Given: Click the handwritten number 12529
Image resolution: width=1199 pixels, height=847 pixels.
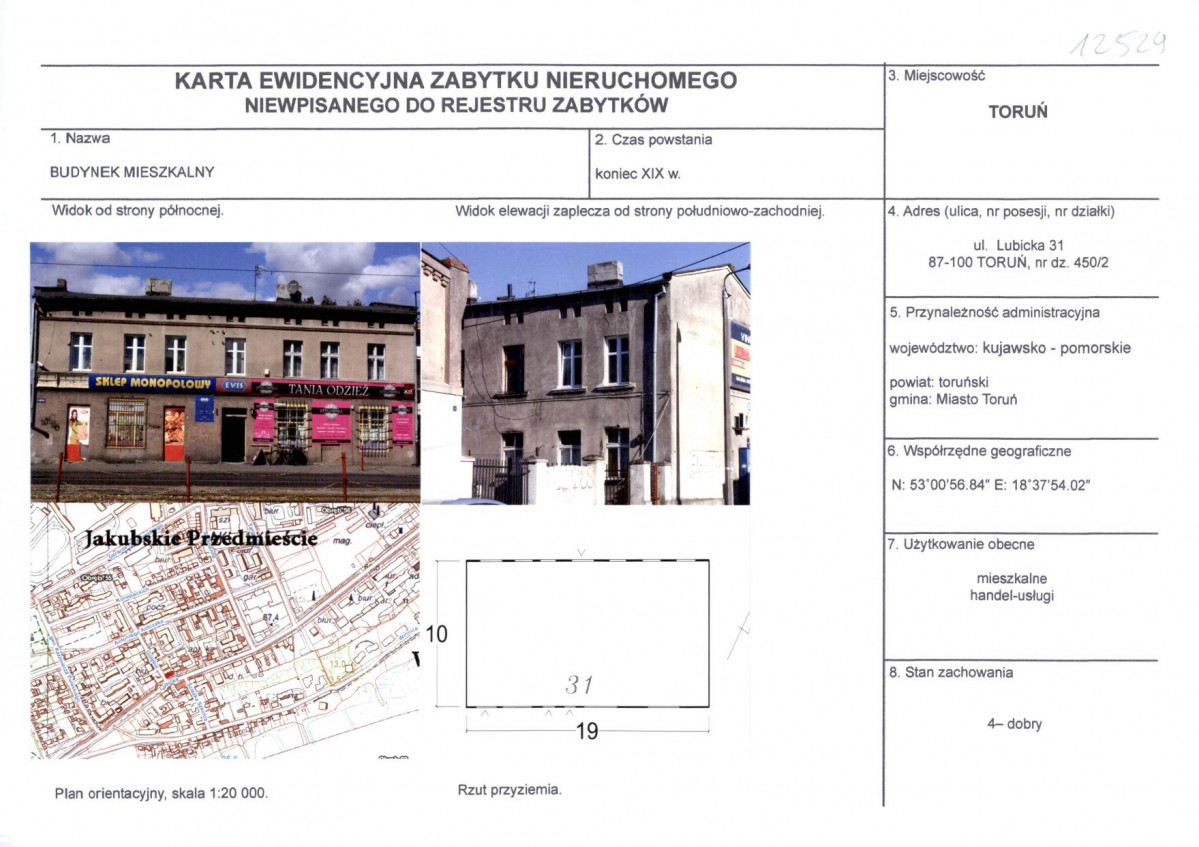Looking at the screenshot, I should (1117, 45).
